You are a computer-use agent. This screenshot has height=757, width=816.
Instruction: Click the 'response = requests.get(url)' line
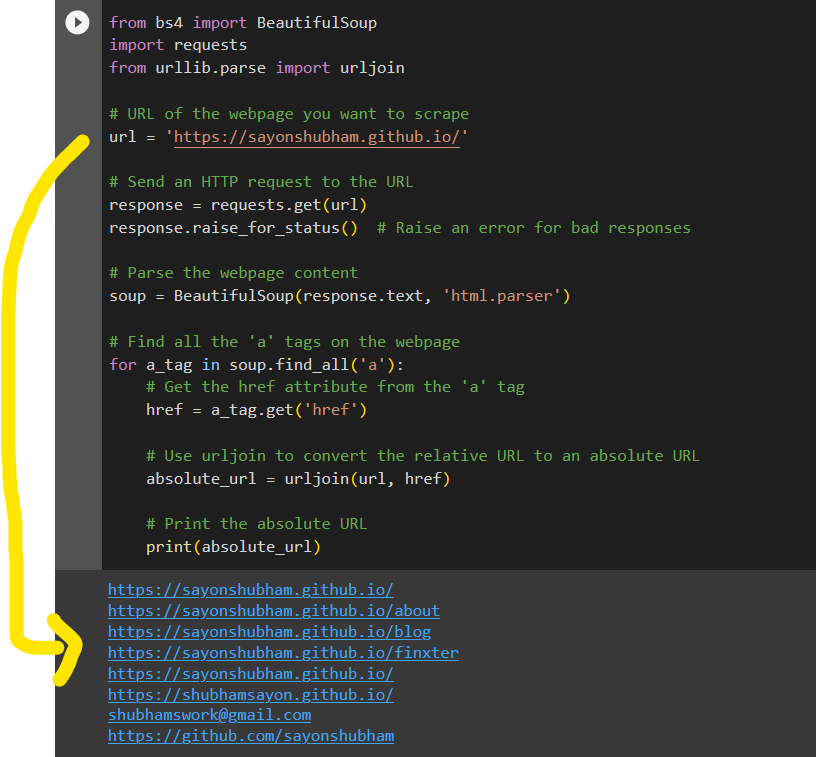(238, 205)
